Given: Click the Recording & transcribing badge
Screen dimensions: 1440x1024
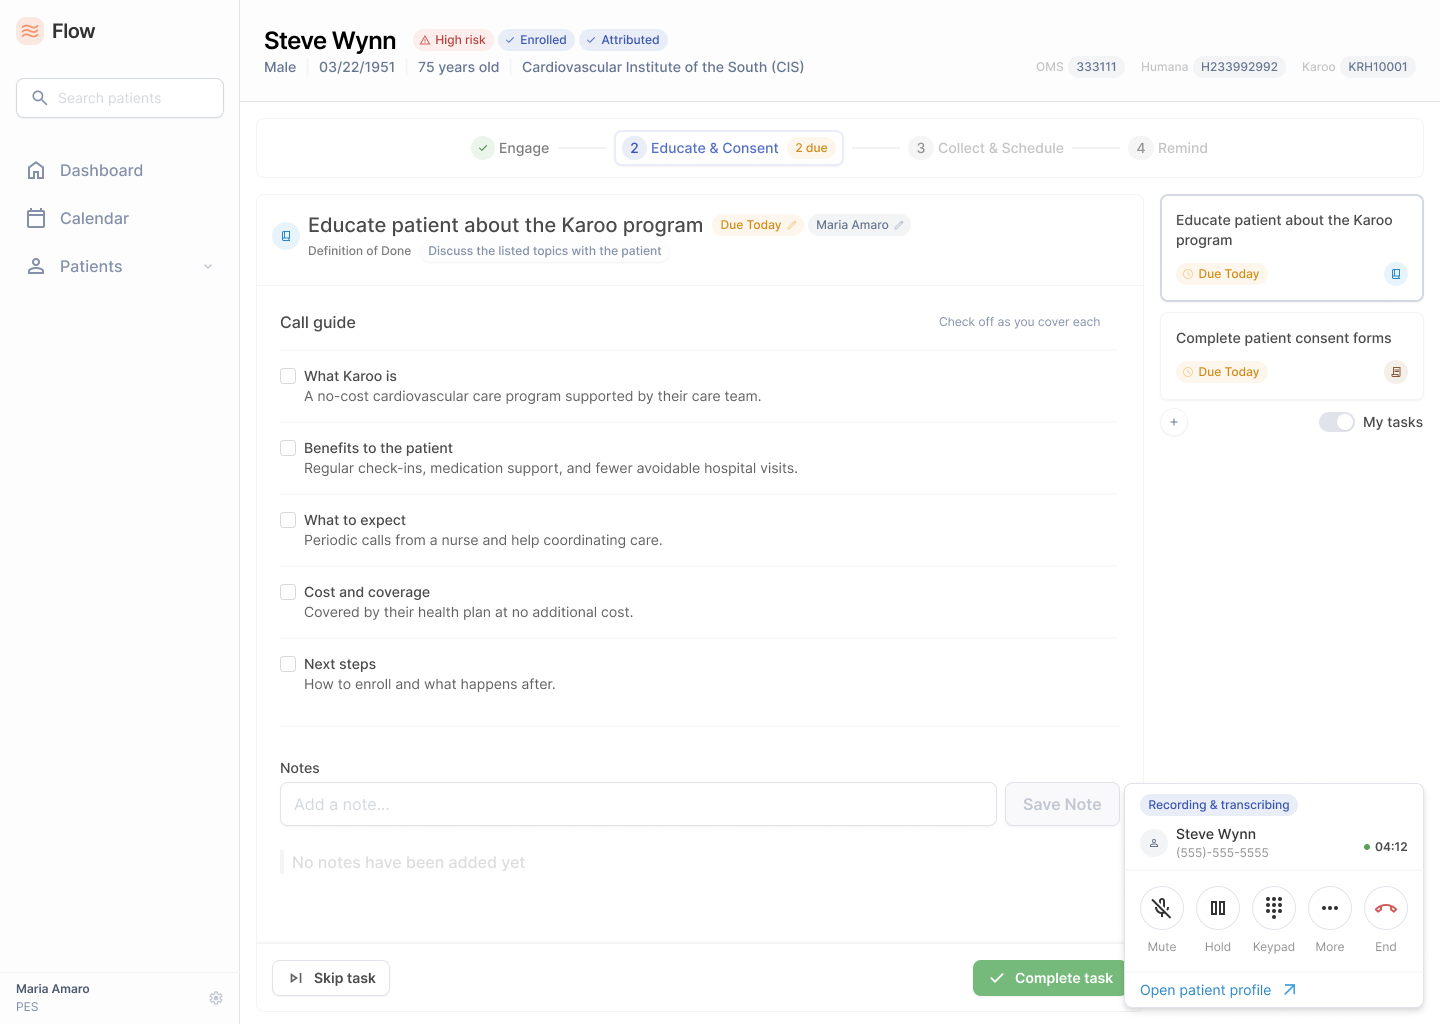Looking at the screenshot, I should [1219, 805].
